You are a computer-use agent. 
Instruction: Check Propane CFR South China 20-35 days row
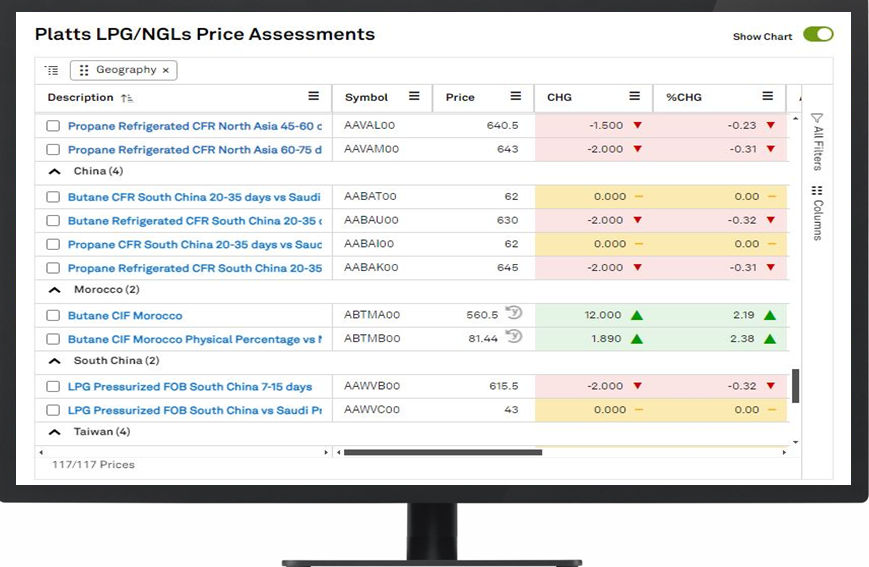(53, 244)
